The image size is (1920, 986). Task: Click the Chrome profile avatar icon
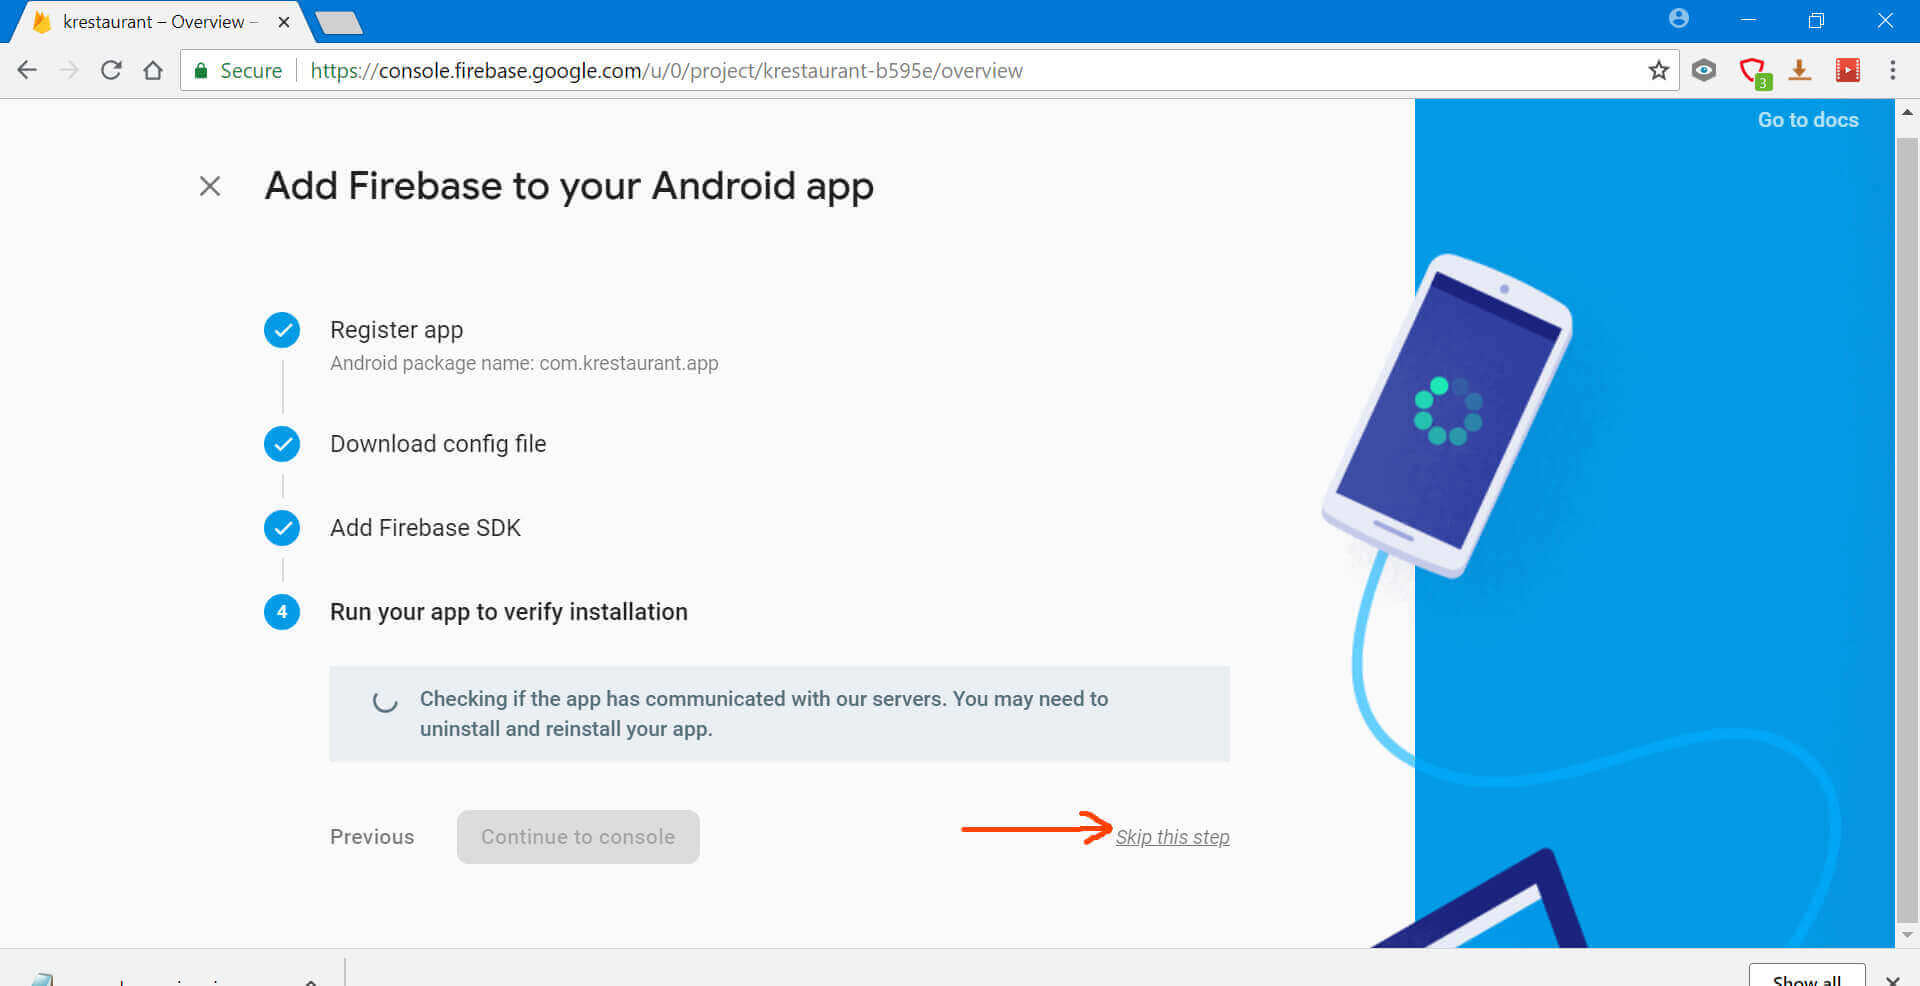coord(1679,19)
